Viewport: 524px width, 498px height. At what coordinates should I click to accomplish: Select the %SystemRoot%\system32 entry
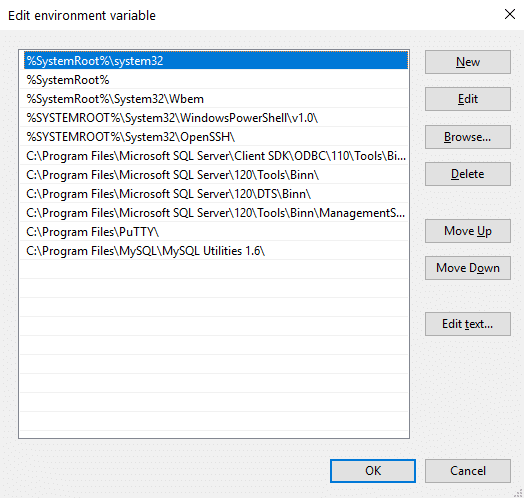click(216, 60)
